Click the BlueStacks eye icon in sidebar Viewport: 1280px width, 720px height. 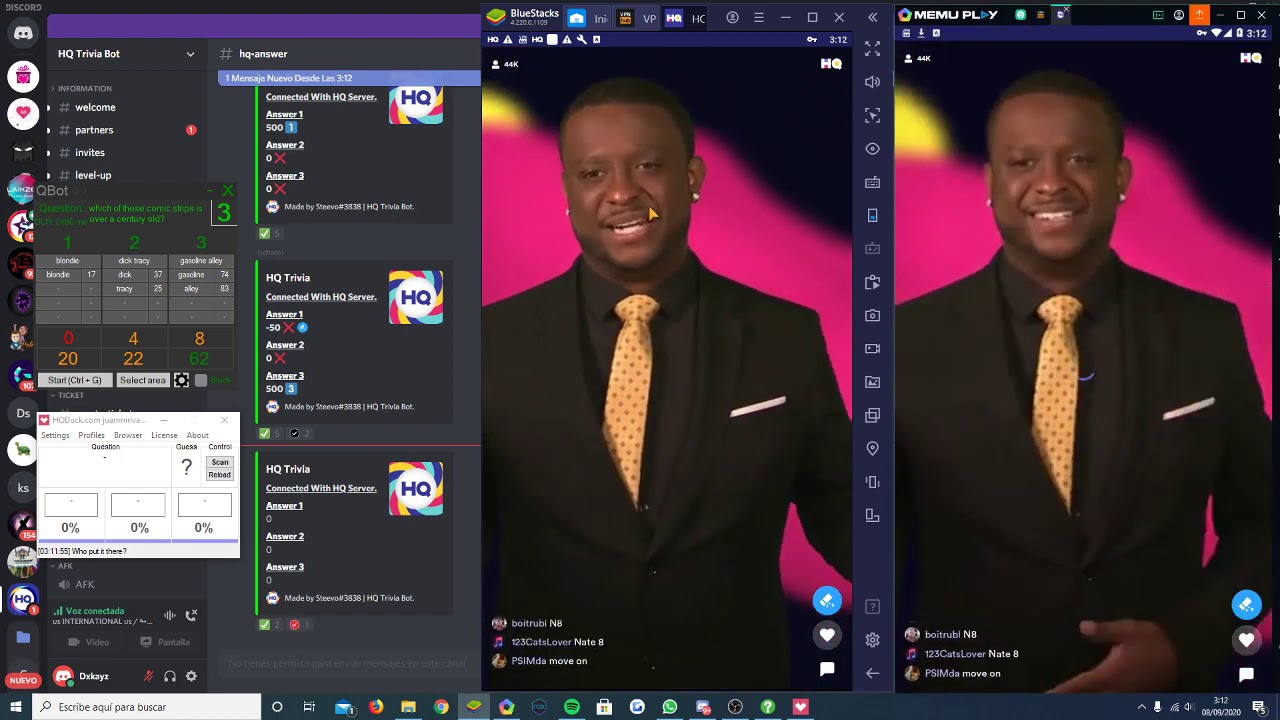click(873, 149)
